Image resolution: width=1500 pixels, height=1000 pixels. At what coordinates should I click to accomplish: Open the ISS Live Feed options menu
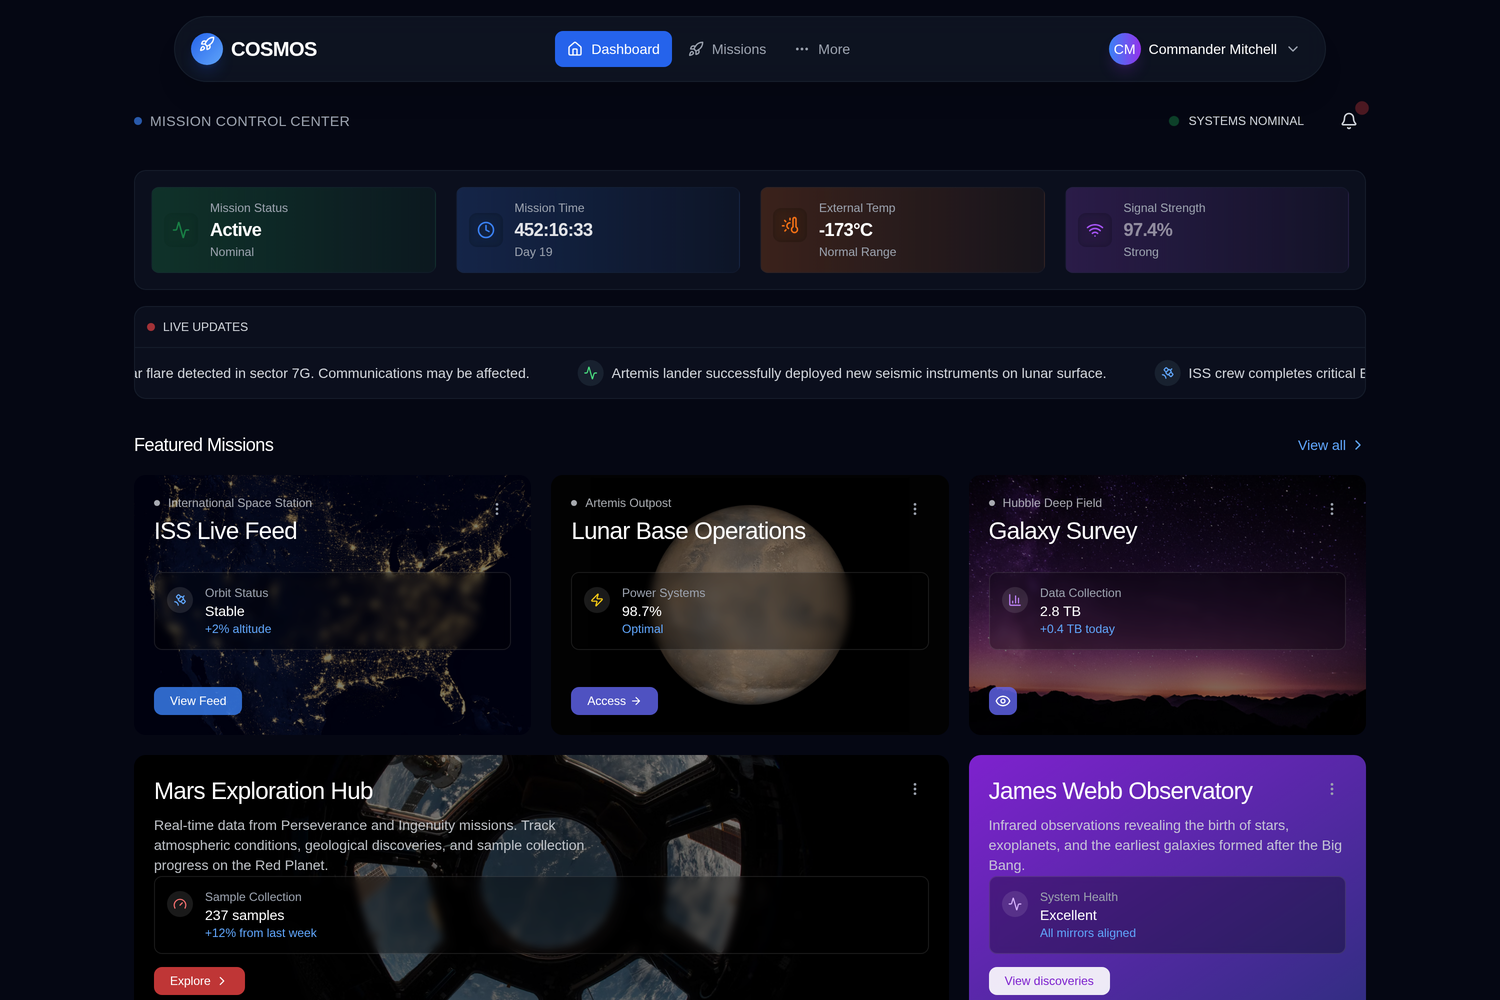[497, 509]
